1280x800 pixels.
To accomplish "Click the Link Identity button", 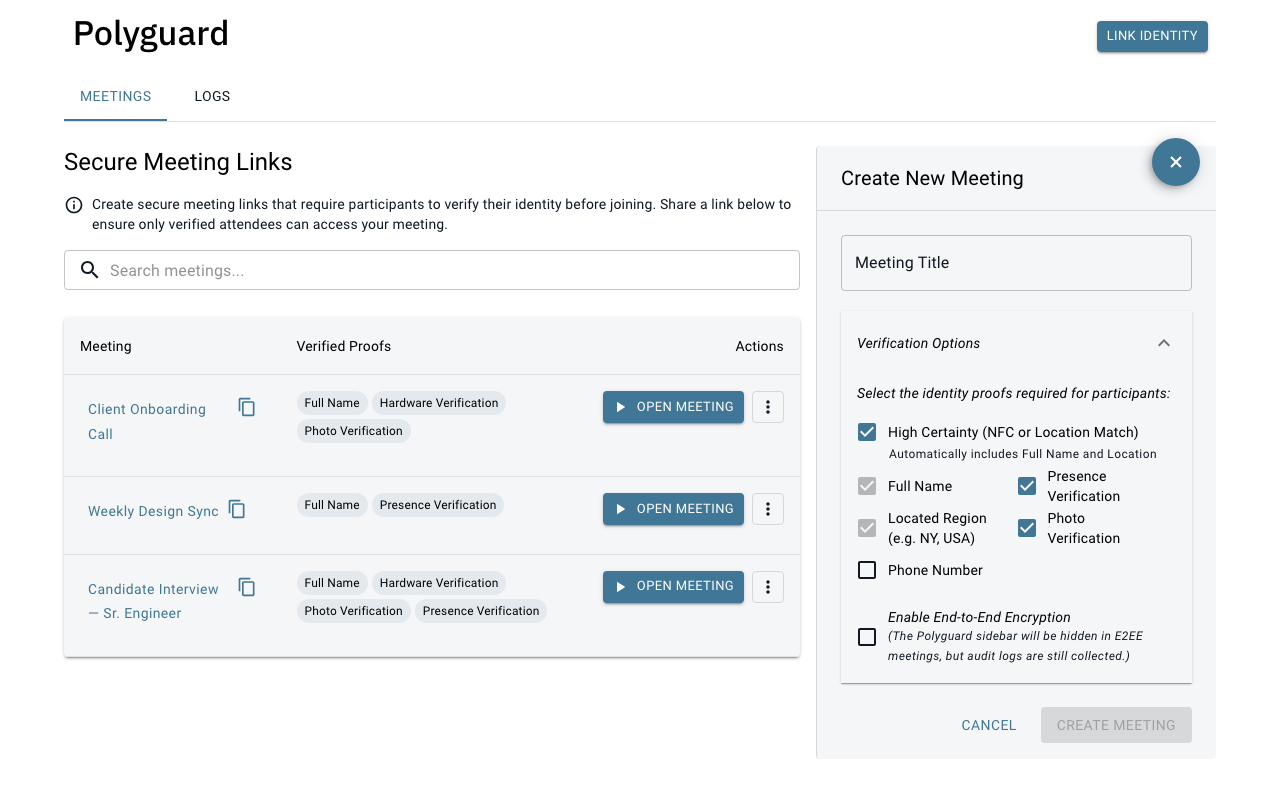I will click(1152, 37).
